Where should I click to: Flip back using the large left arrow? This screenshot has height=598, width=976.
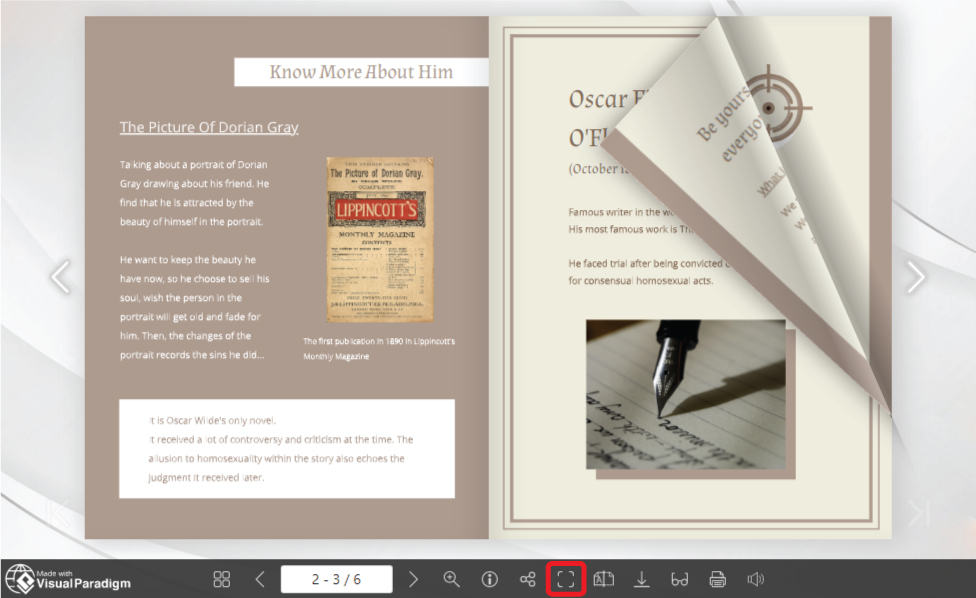tap(62, 277)
